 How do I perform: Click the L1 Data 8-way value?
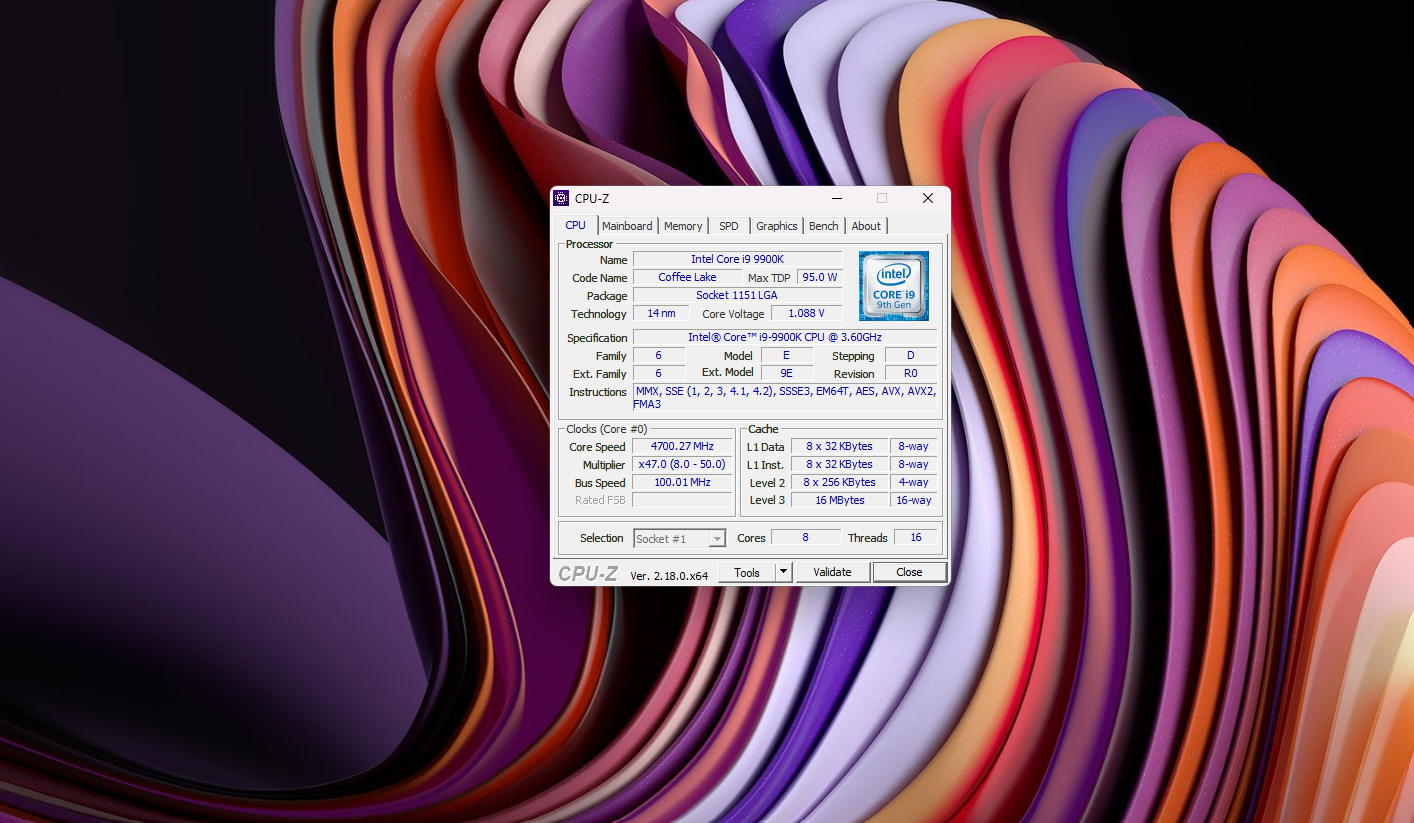pos(913,446)
